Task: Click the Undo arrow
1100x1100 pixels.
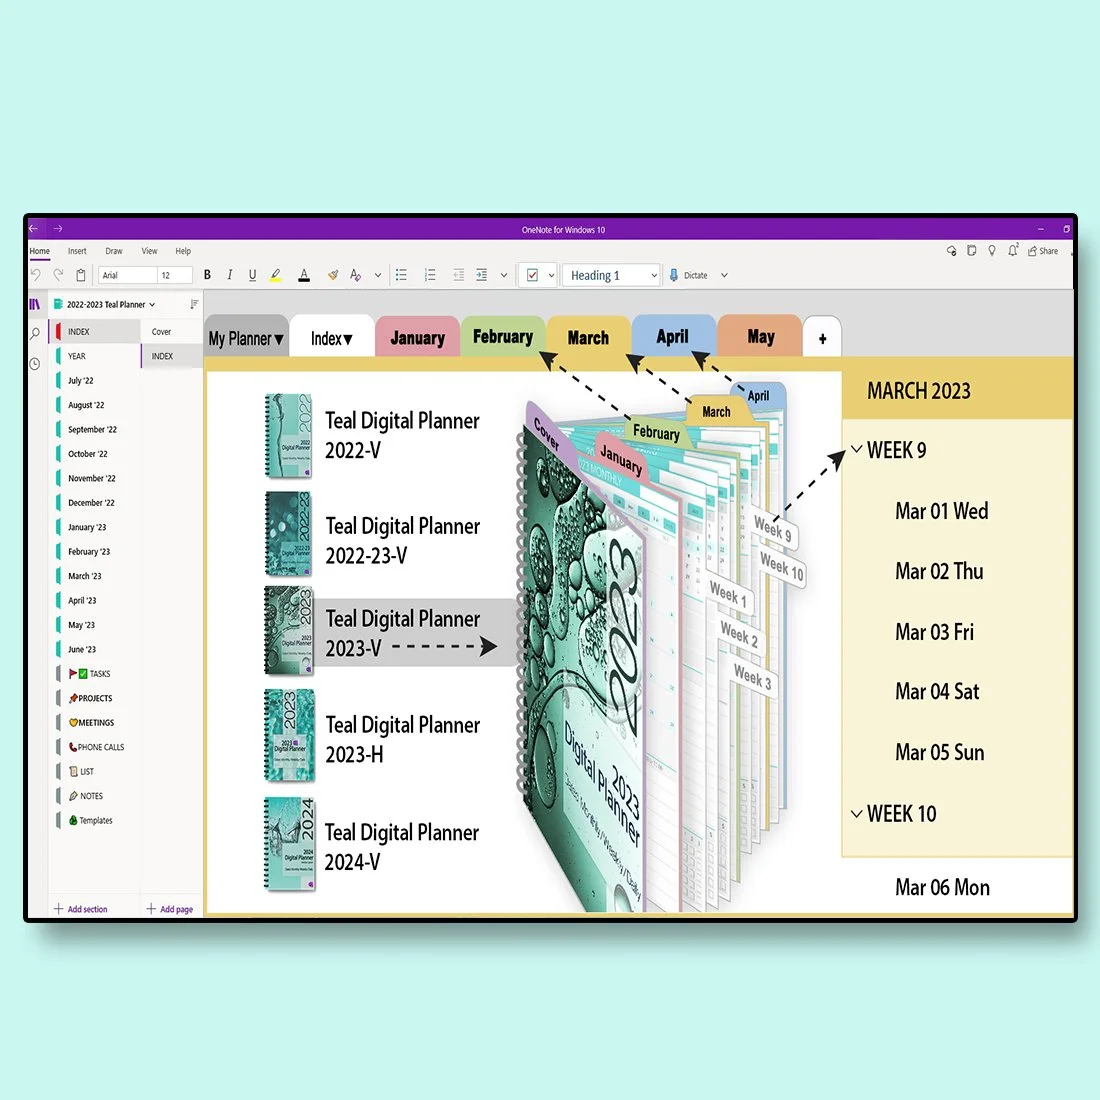Action: point(37,275)
